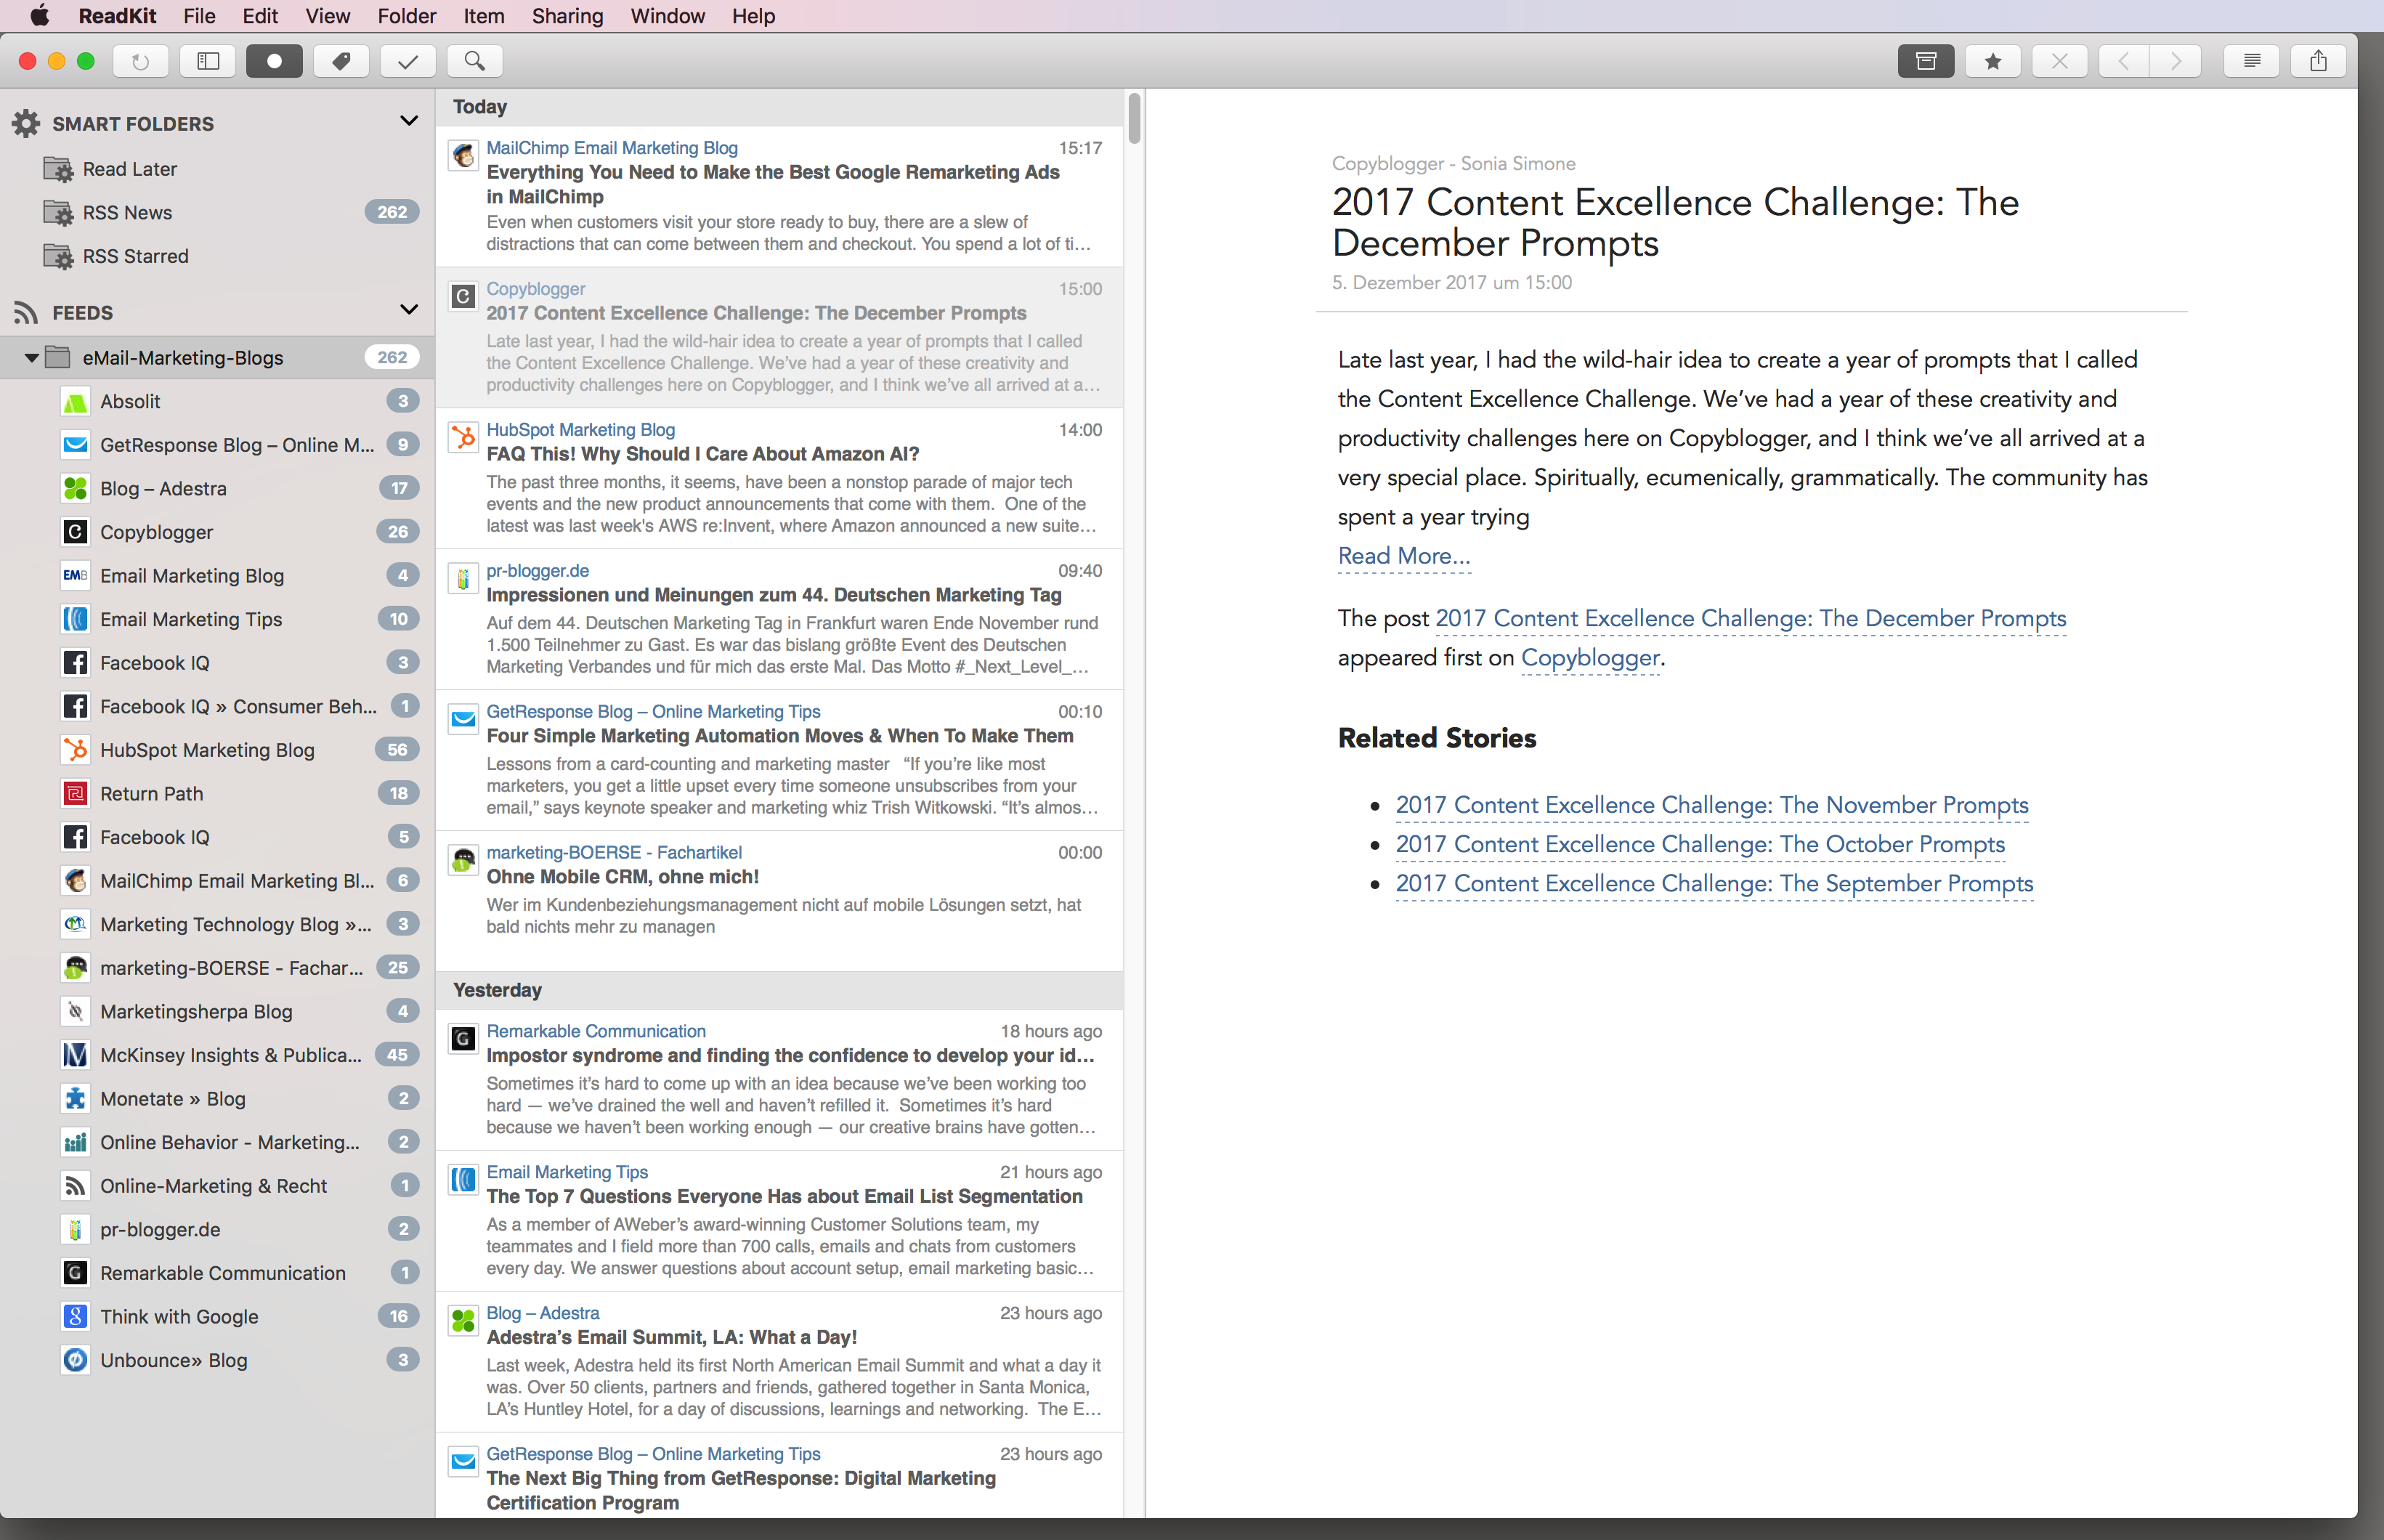Click the next article arrow
Viewport: 2384px width, 1540px height.
(2176, 61)
